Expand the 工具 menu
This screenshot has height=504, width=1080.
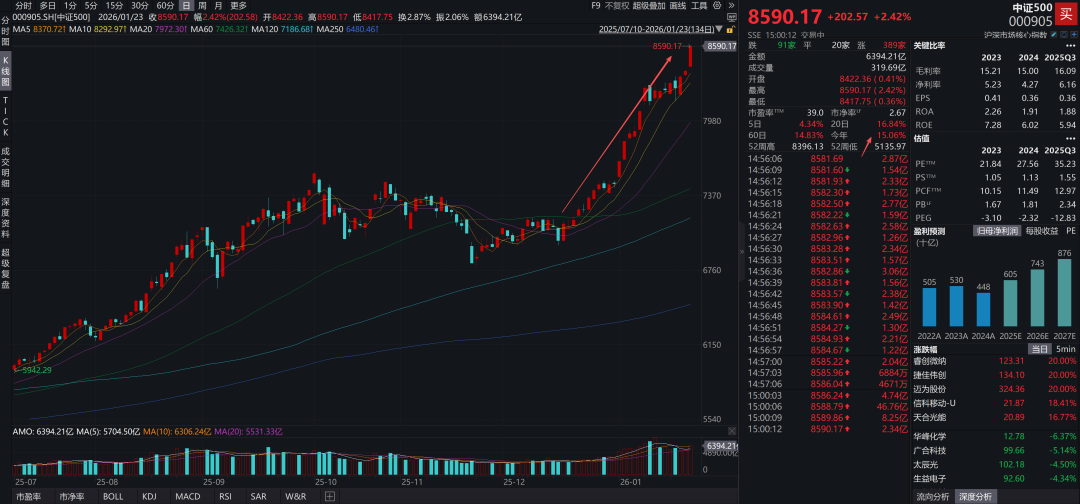pyautogui.click(x=702, y=5)
